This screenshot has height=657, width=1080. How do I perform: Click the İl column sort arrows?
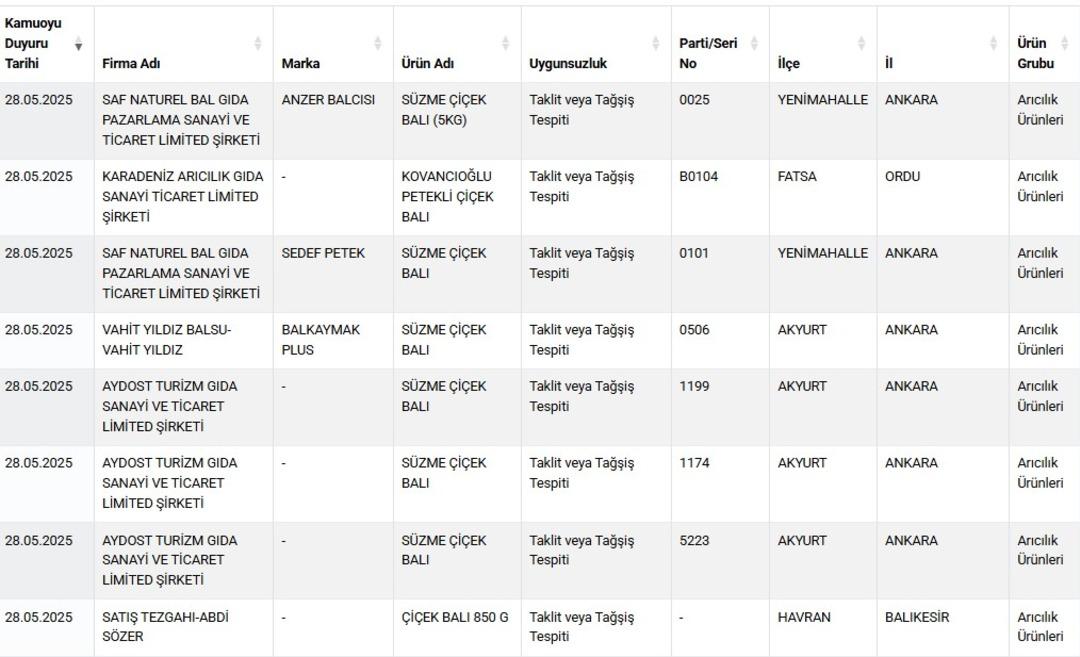coord(993,44)
